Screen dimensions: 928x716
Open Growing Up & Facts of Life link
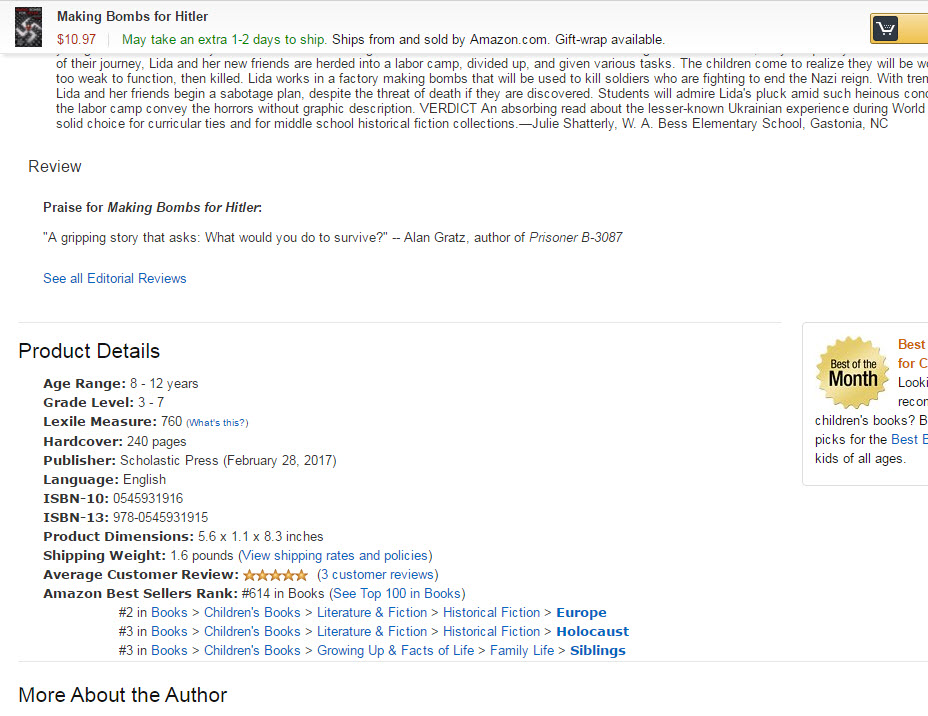[x=395, y=650]
